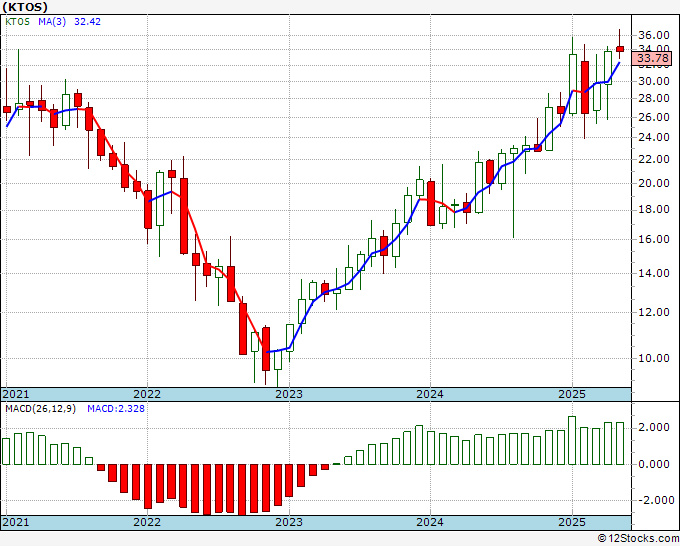Click the 18.00 price axis label
The height and width of the screenshot is (546, 680).
coord(654,209)
